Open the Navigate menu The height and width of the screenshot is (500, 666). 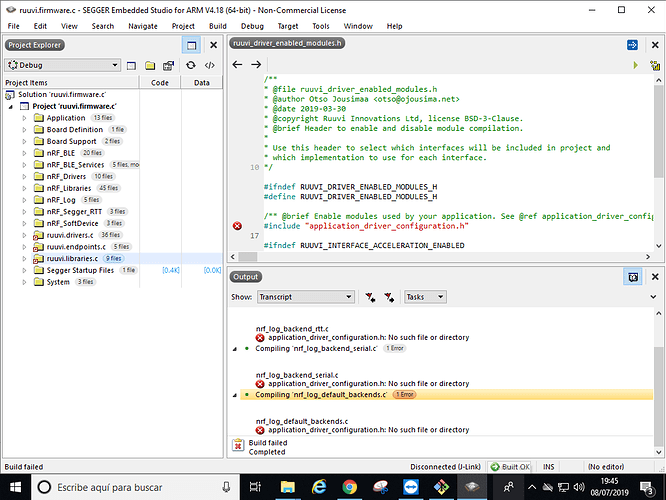(143, 26)
